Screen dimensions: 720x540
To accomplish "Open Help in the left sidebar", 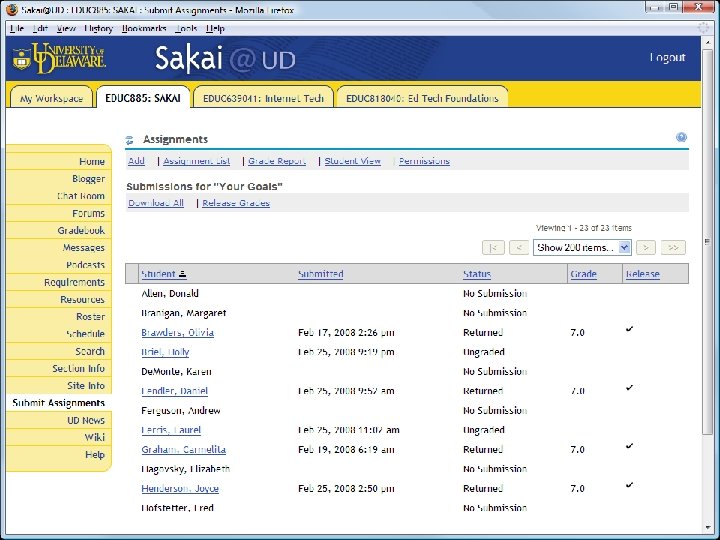I will [95, 455].
